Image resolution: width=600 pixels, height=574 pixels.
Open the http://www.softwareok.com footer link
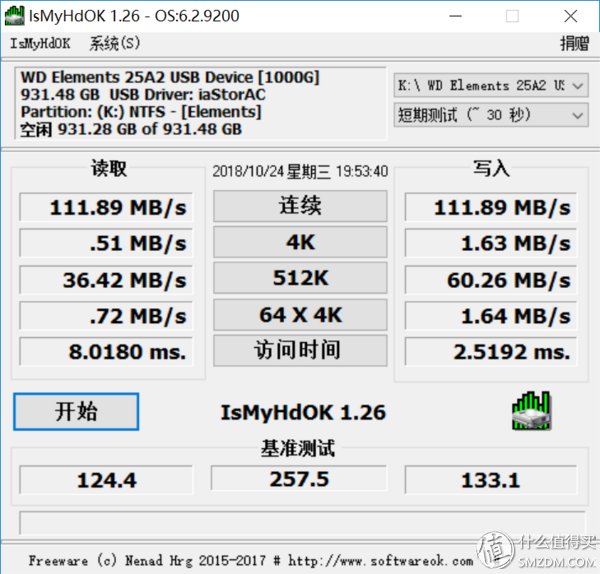pos(381,561)
